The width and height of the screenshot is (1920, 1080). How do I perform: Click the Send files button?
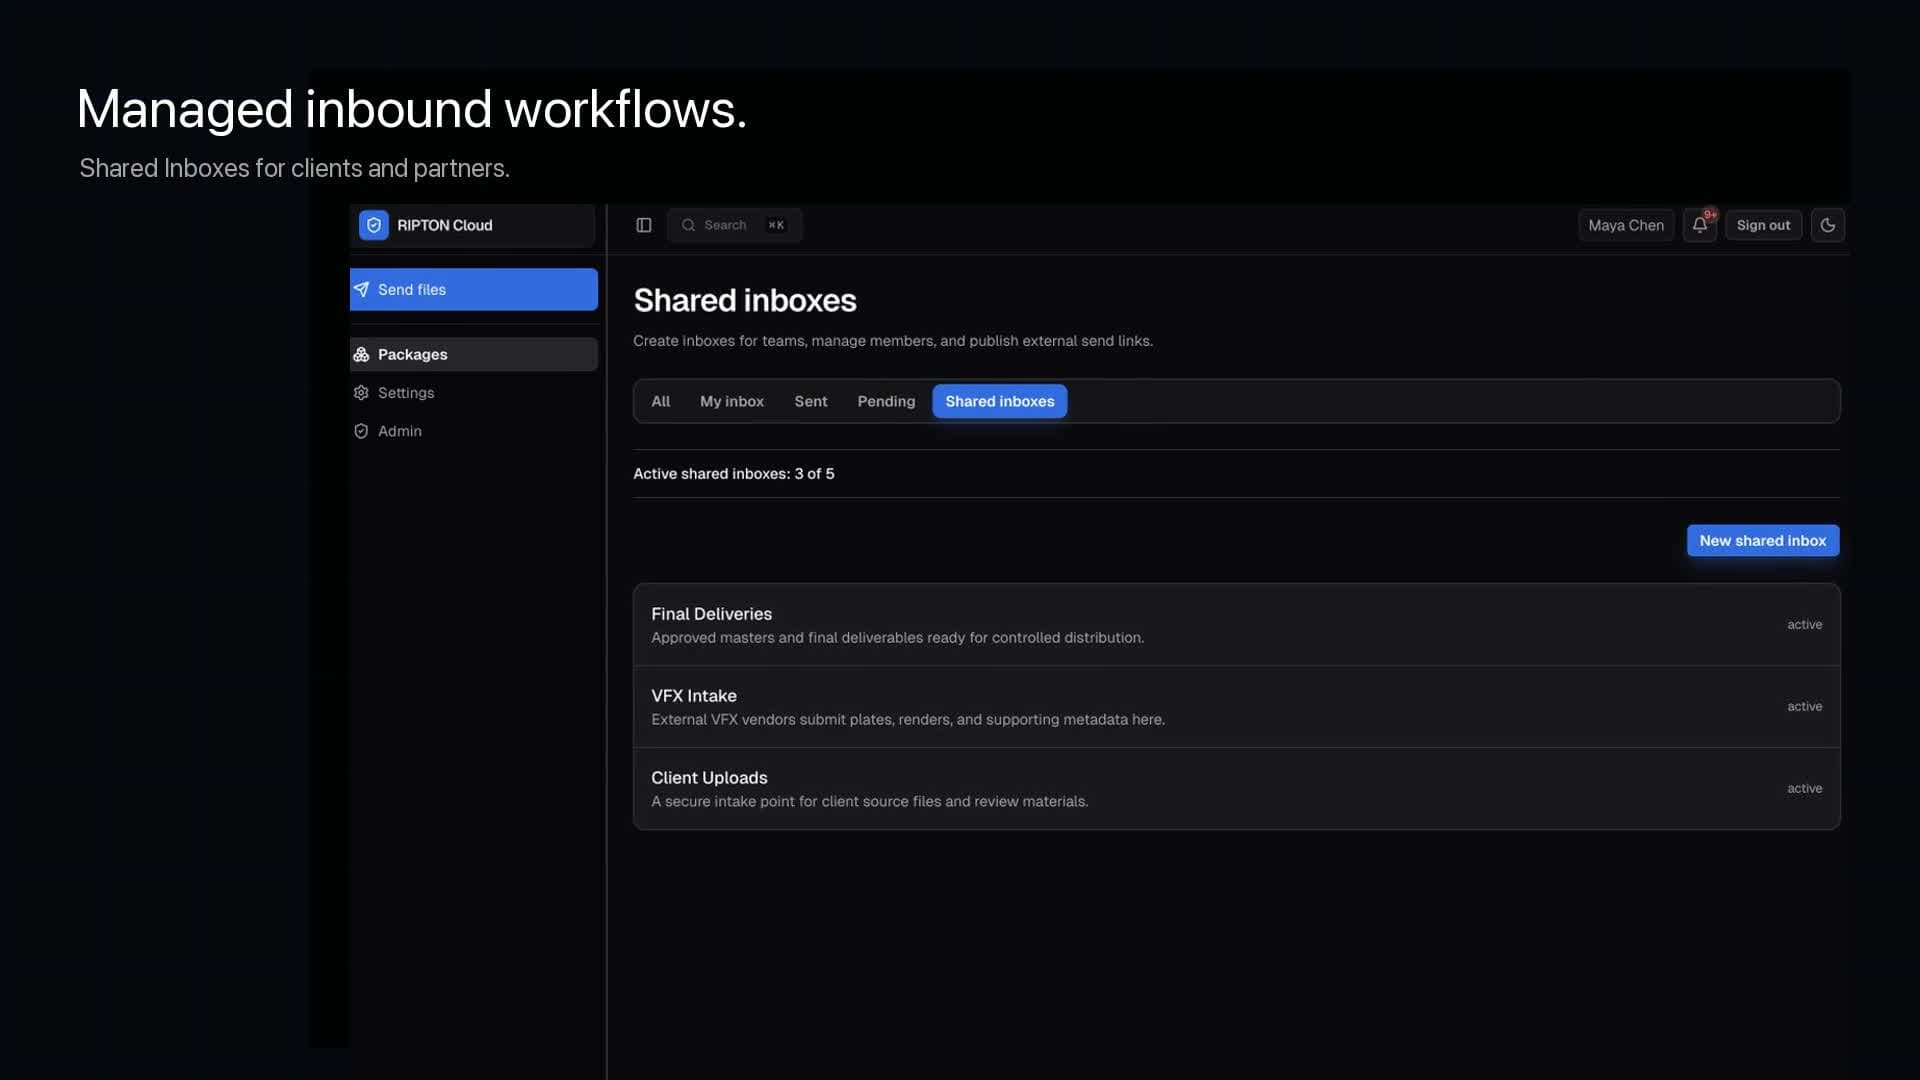474,289
